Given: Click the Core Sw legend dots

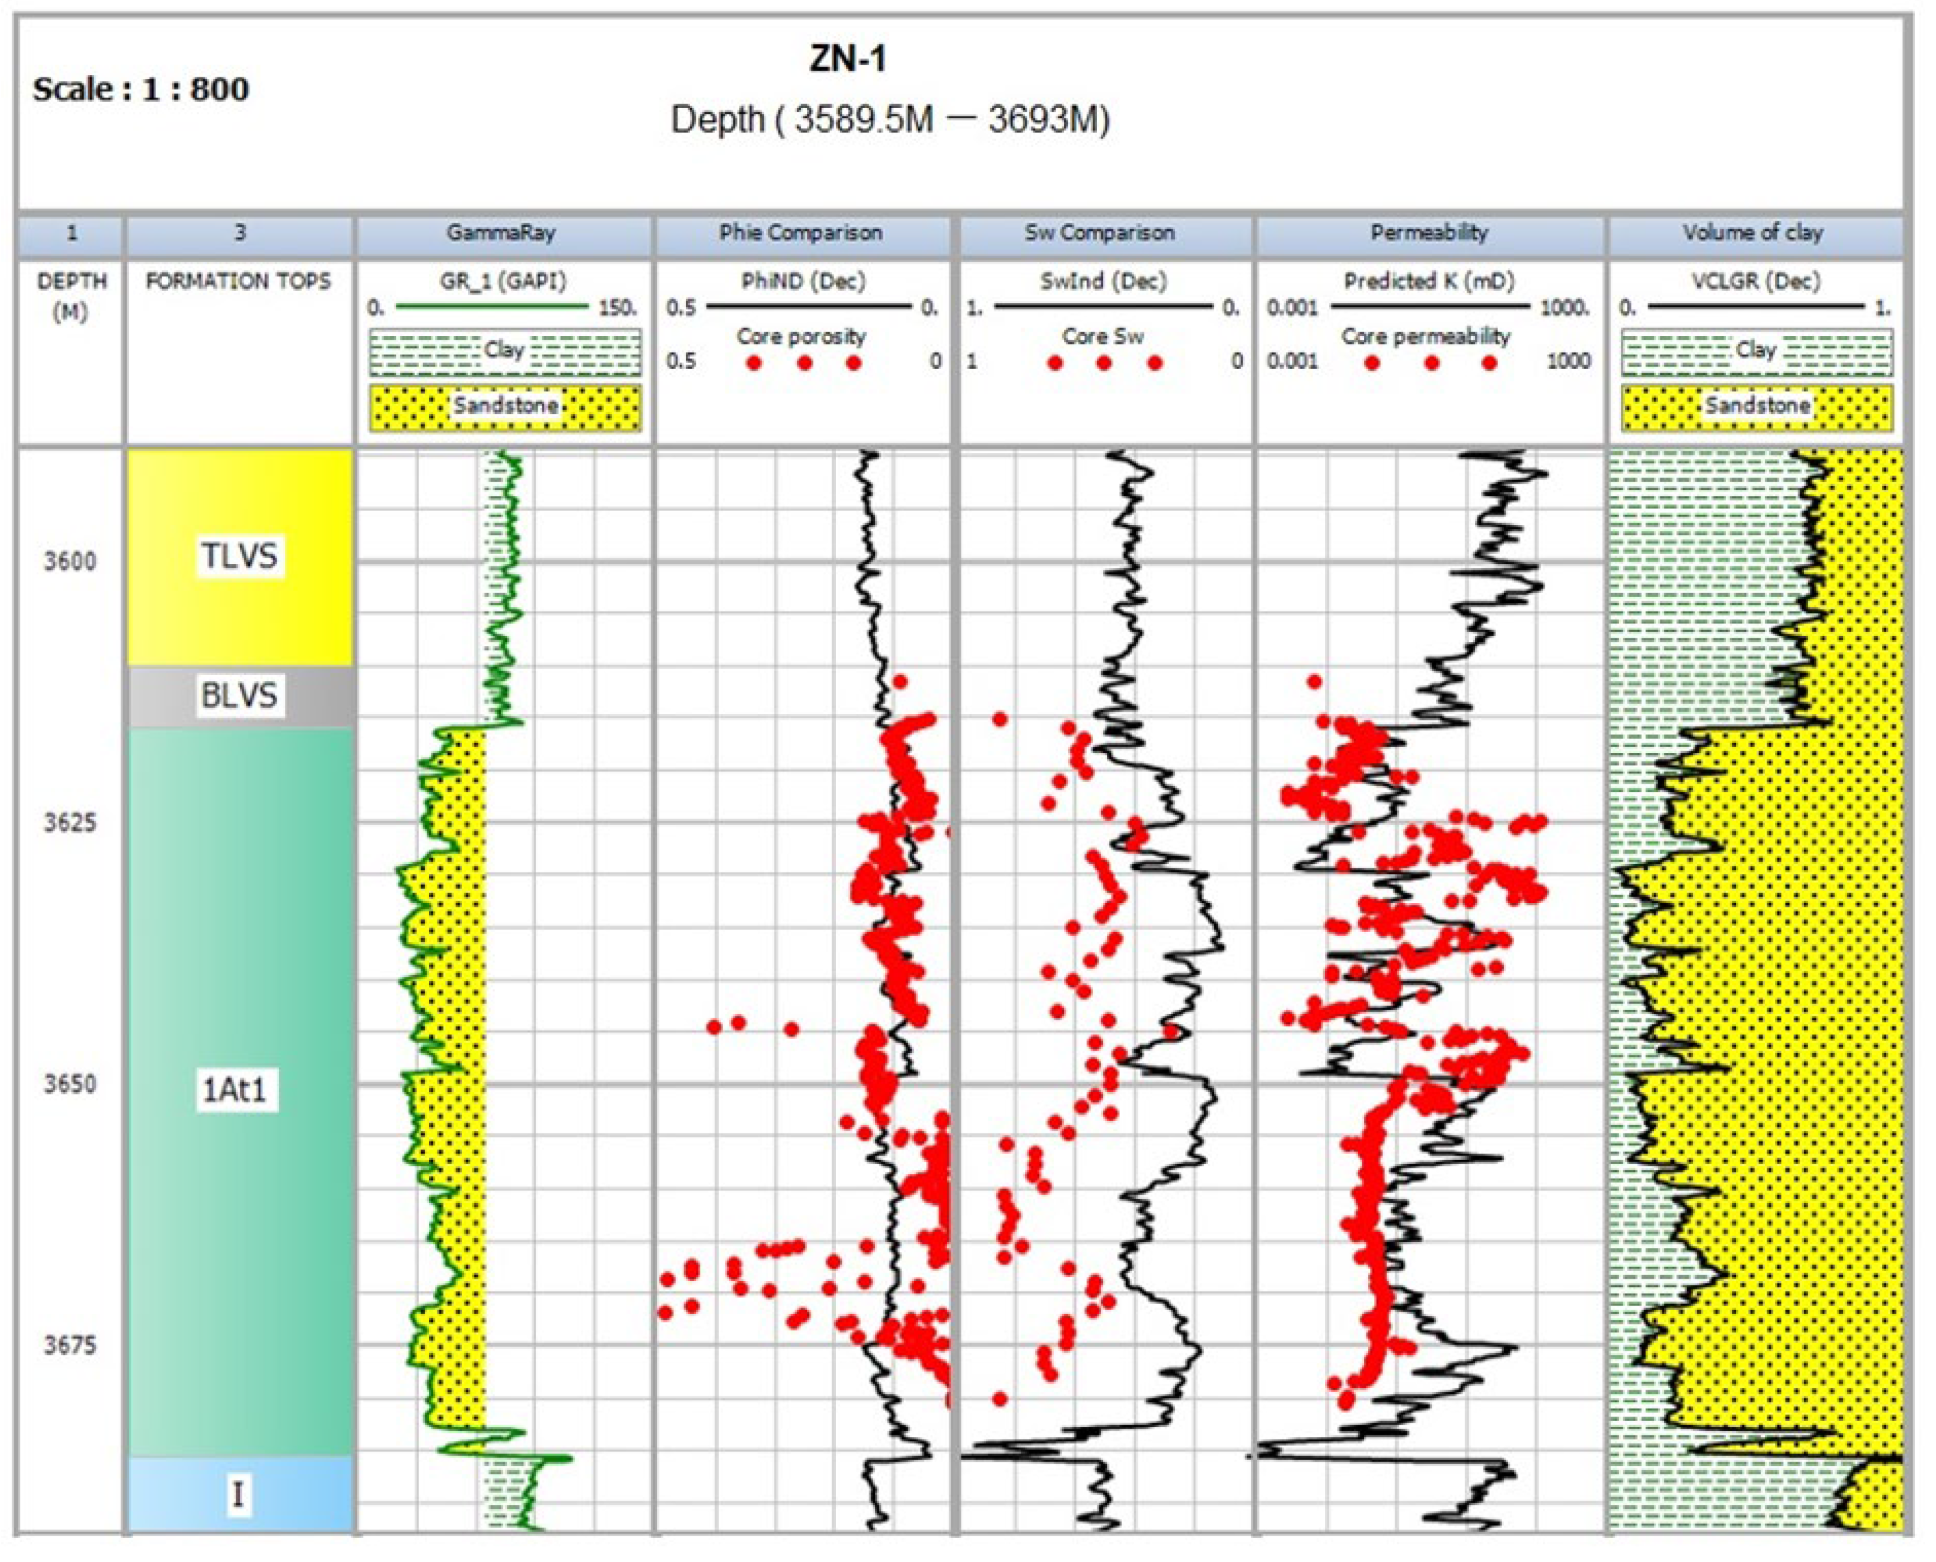Looking at the screenshot, I should click(1104, 363).
